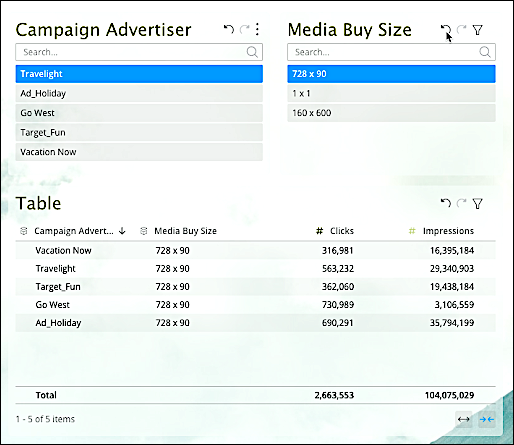This screenshot has height=445, width=514.
Task: Click clicks value 362,060
Action: [x=338, y=286]
